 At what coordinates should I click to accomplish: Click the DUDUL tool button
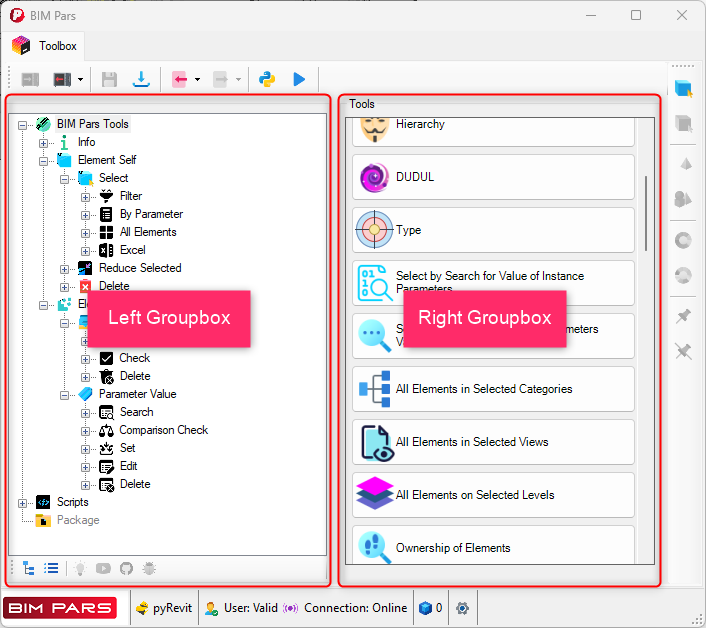[493, 177]
